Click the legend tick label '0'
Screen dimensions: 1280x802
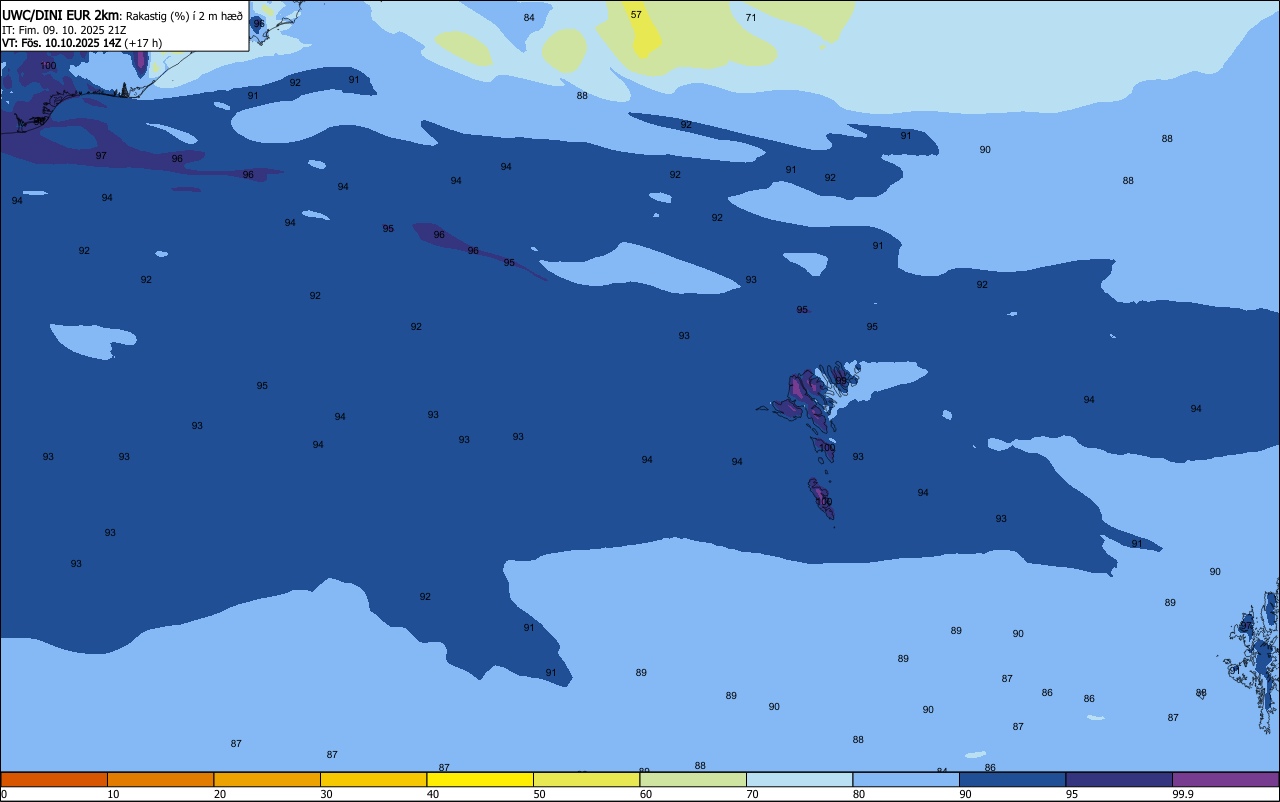pos(4,794)
